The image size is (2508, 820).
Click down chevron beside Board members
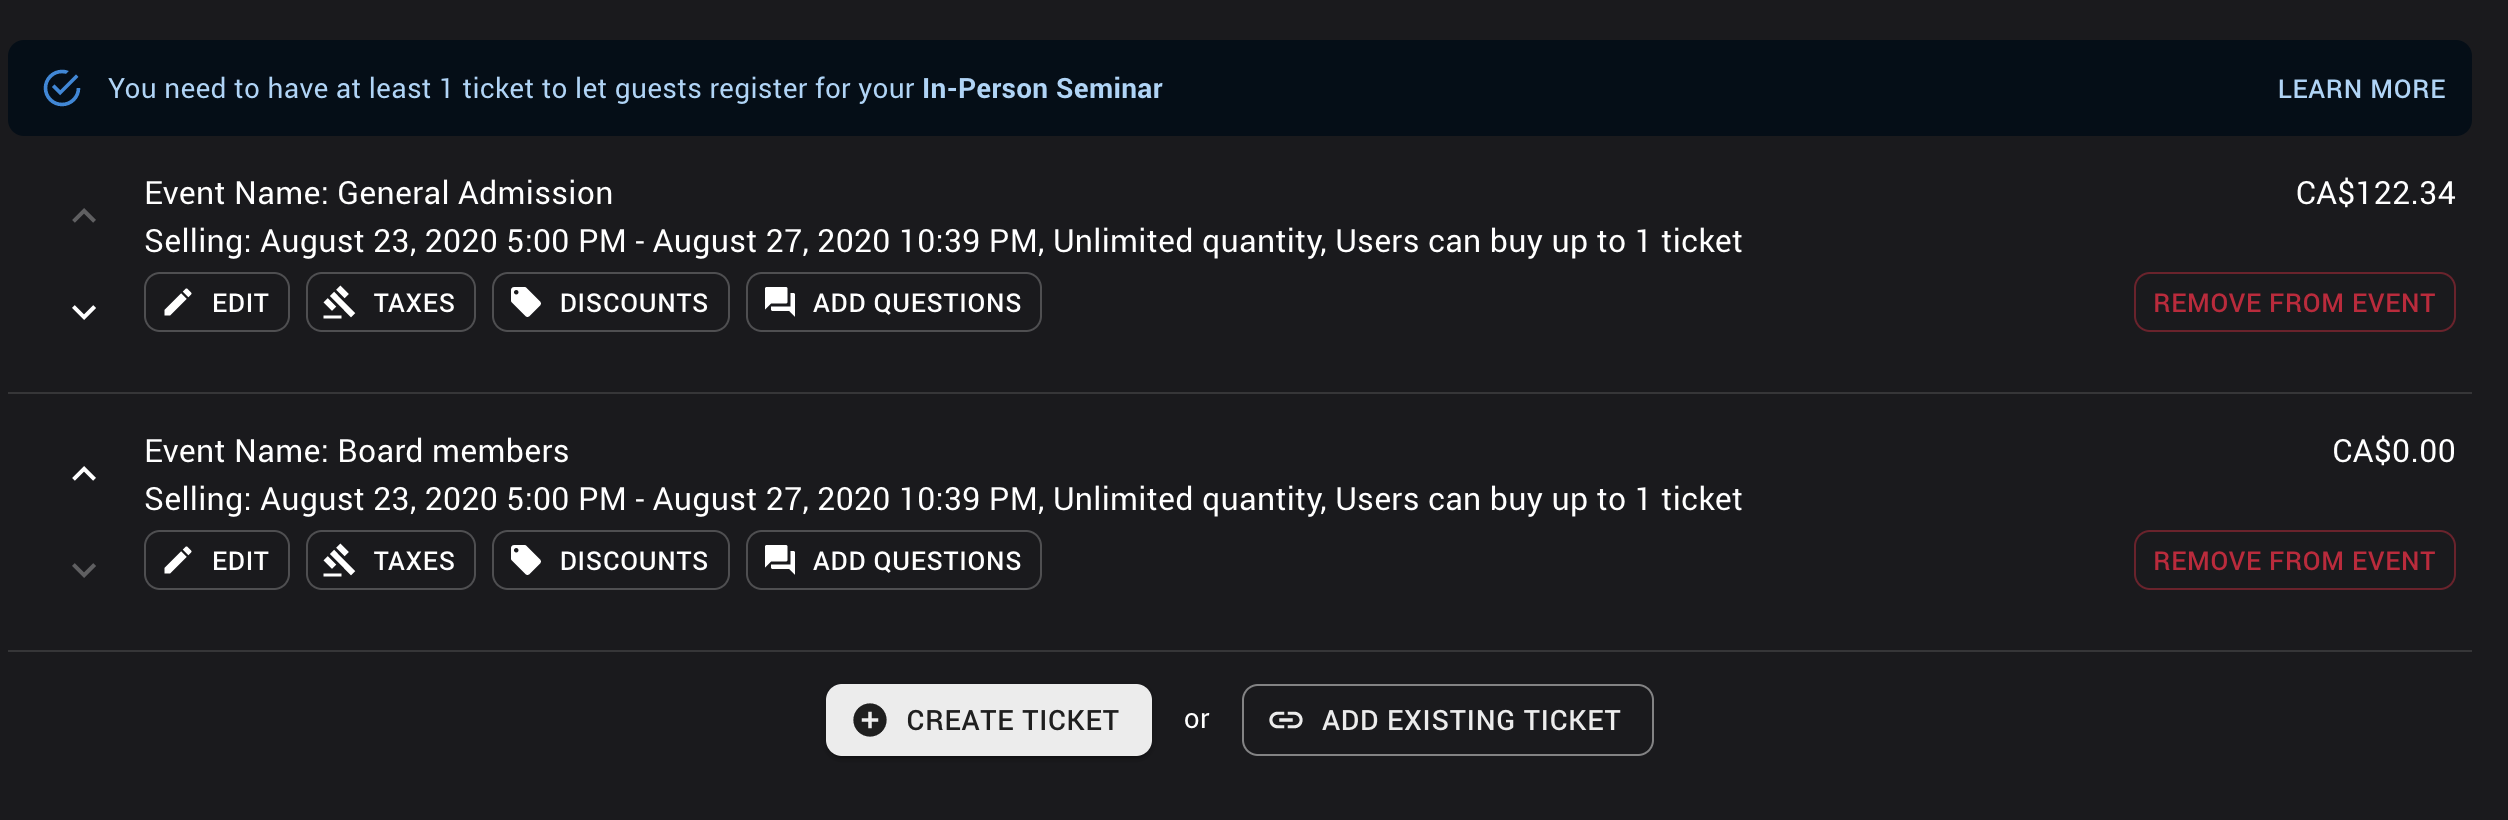pos(84,570)
